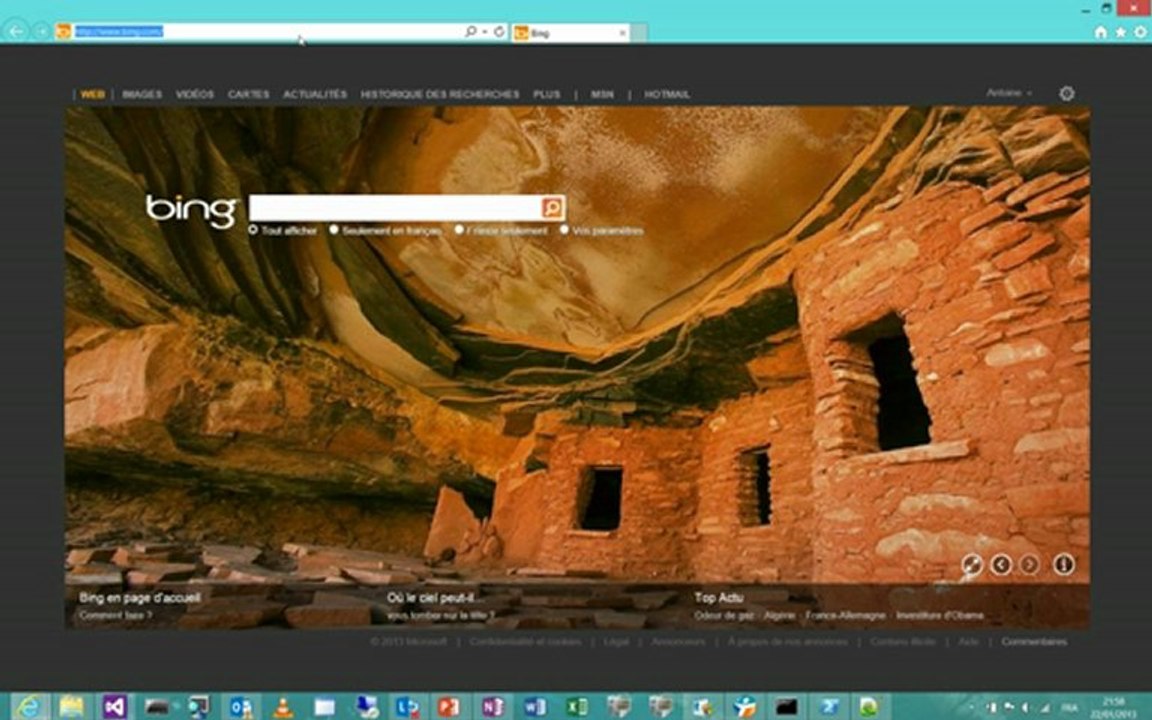Click the fullscreen image expand icon
The height and width of the screenshot is (720, 1152).
click(x=972, y=564)
